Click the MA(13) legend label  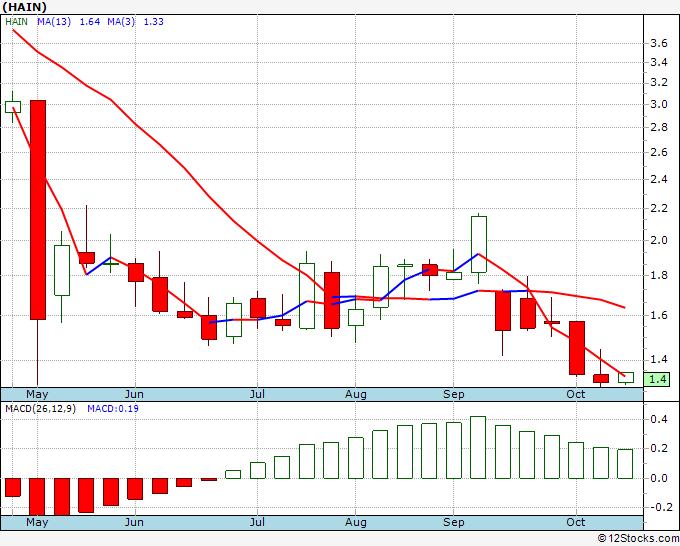tap(54, 22)
